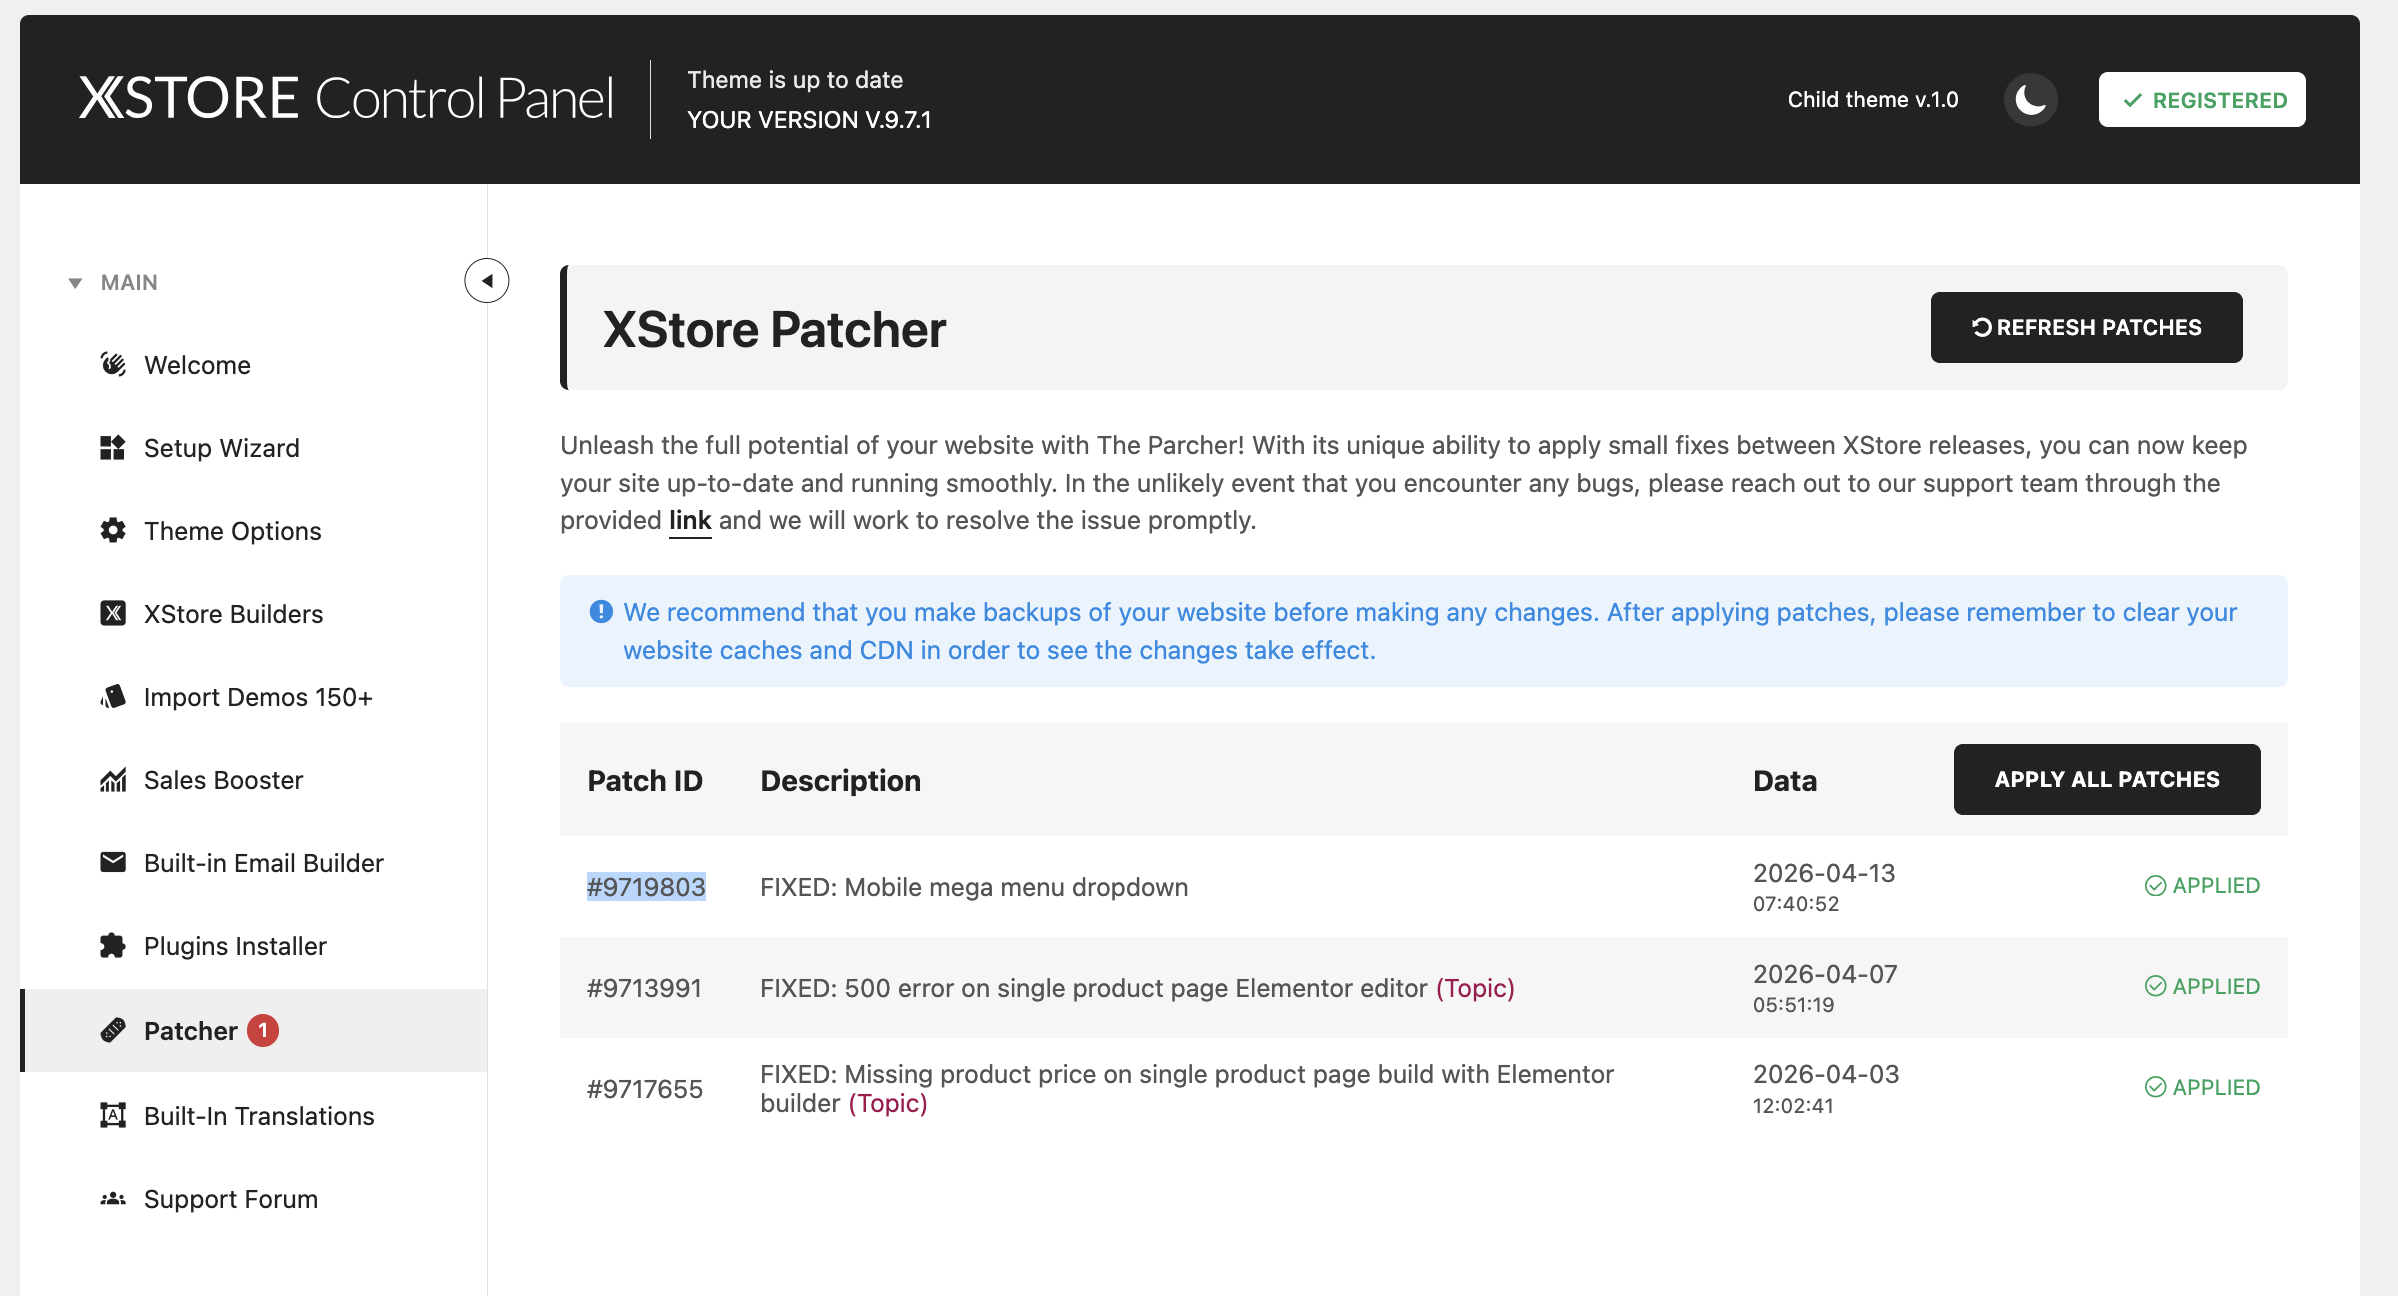This screenshot has height=1296, width=2398.
Task: Click the Welcome waving hand icon
Action: pyautogui.click(x=113, y=365)
